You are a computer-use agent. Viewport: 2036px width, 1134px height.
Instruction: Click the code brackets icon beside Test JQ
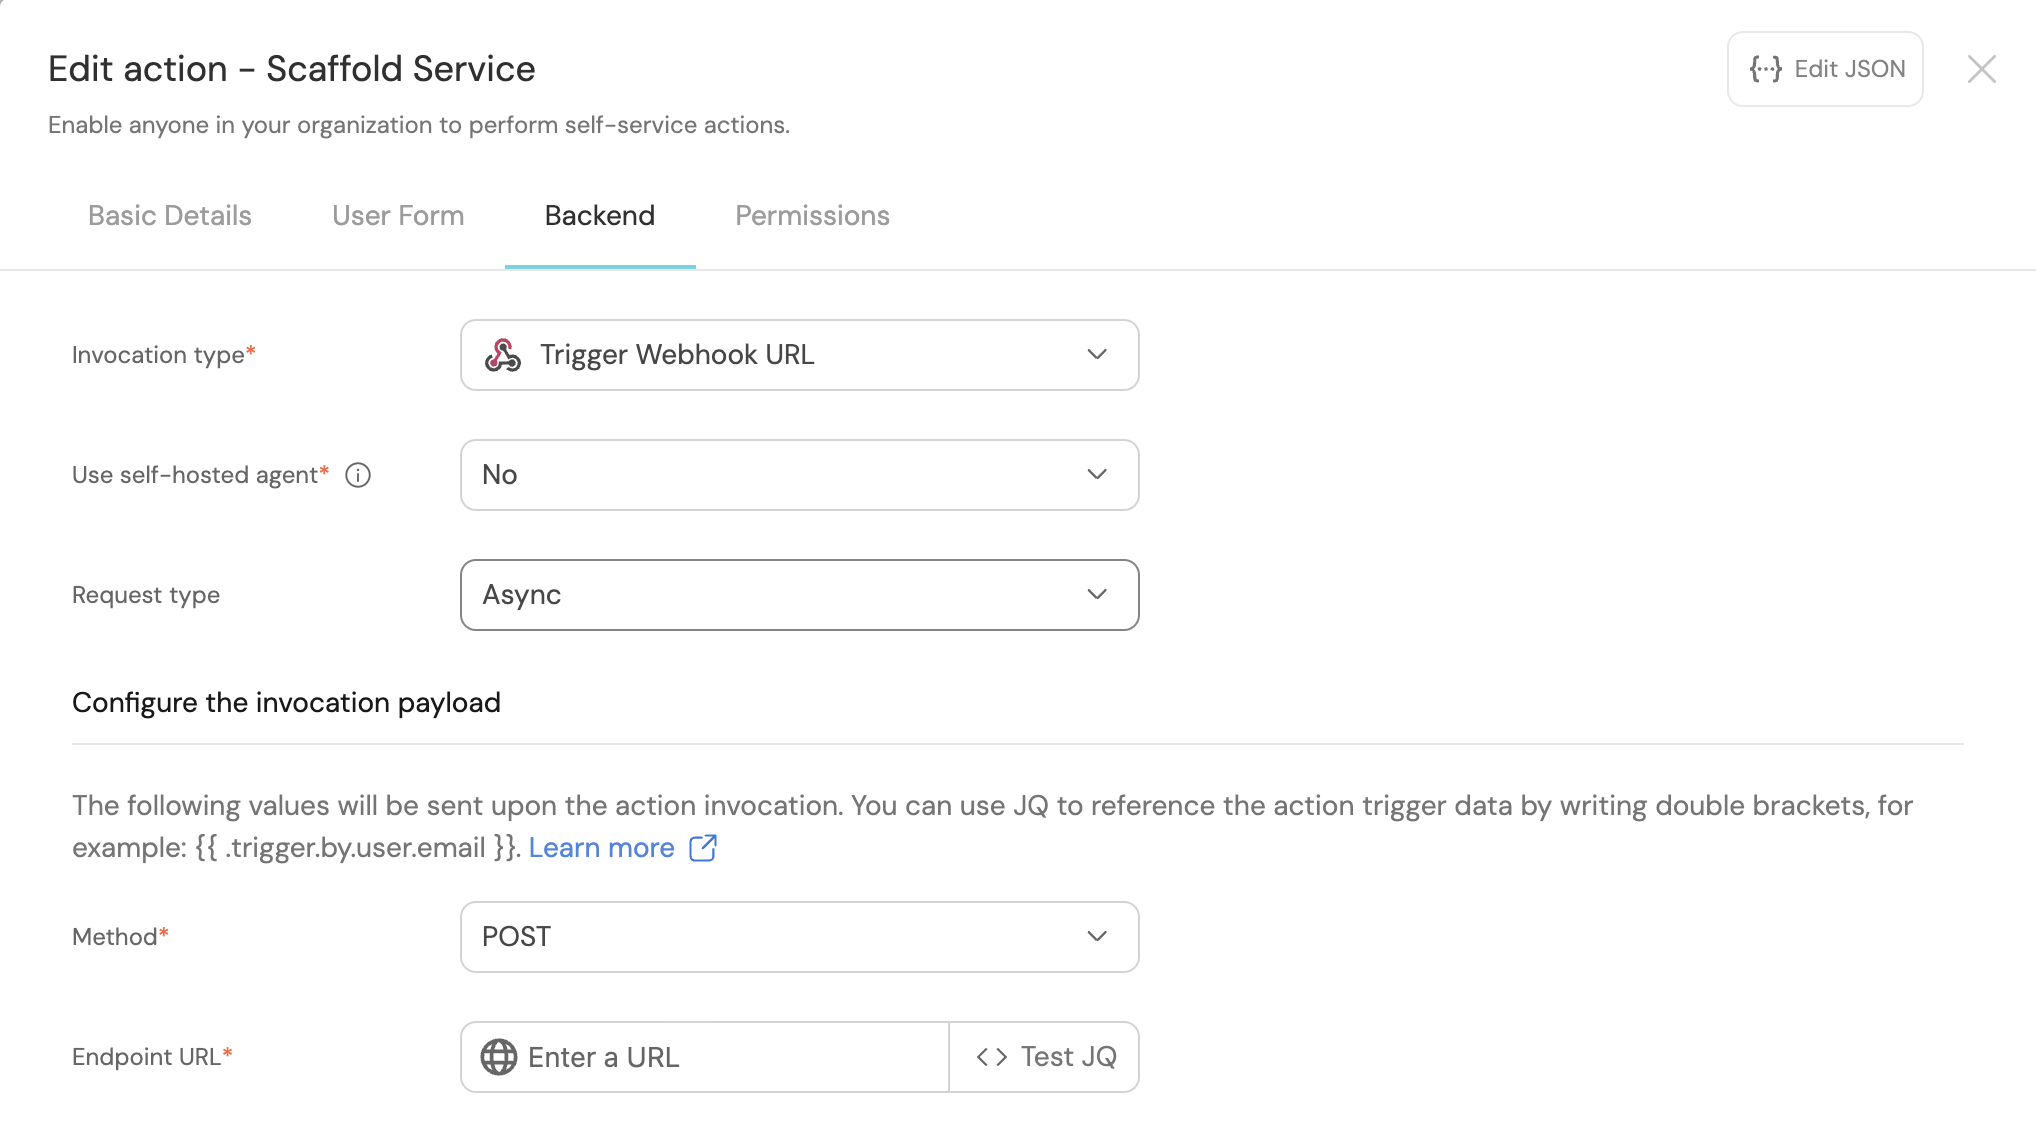click(991, 1057)
